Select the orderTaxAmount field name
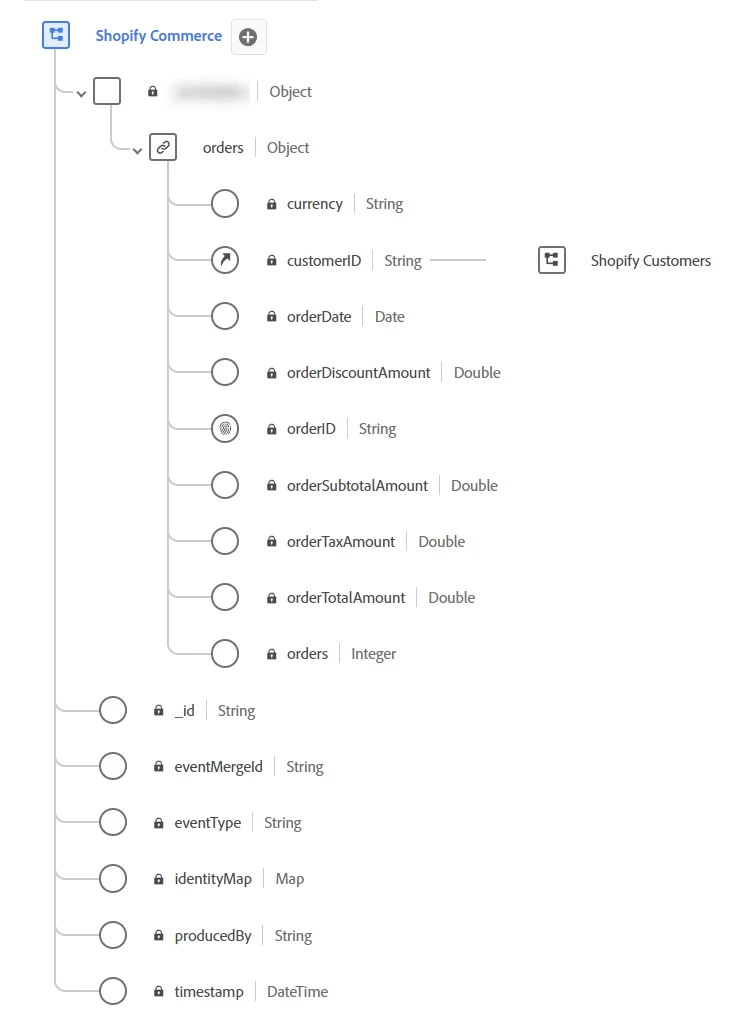This screenshot has width=756, height=1028. click(341, 542)
